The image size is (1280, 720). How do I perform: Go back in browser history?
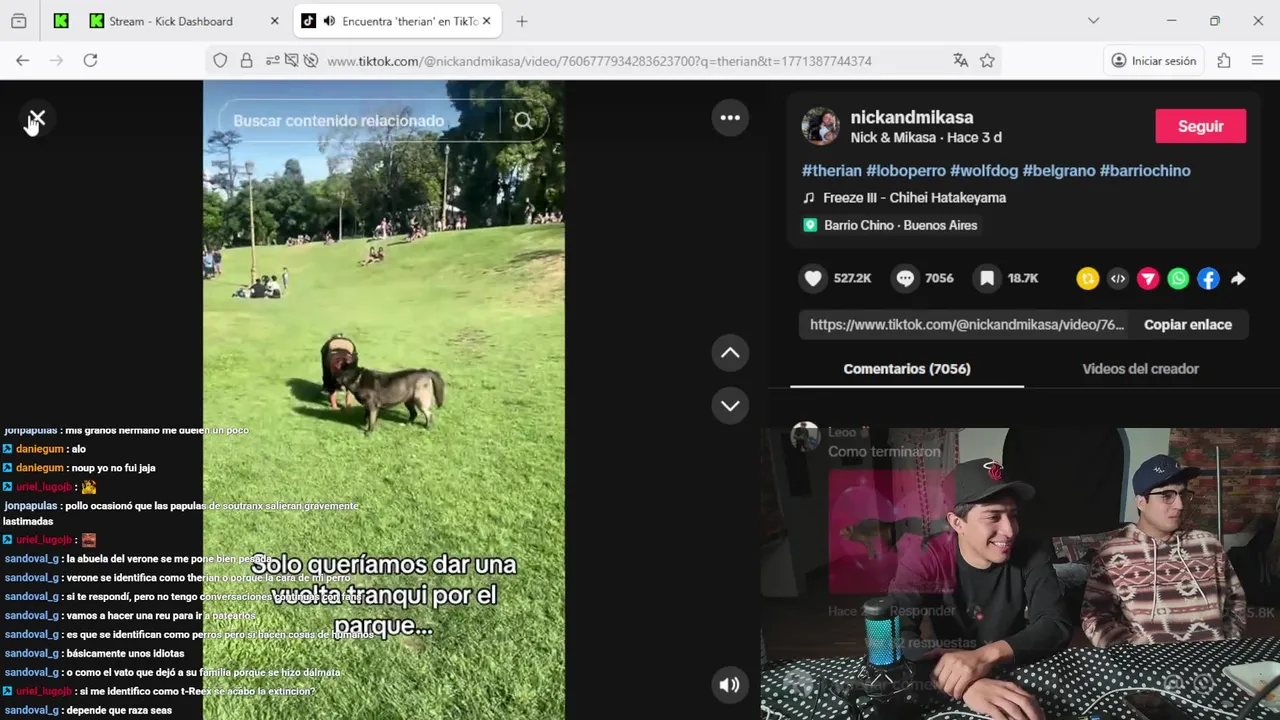[22, 61]
